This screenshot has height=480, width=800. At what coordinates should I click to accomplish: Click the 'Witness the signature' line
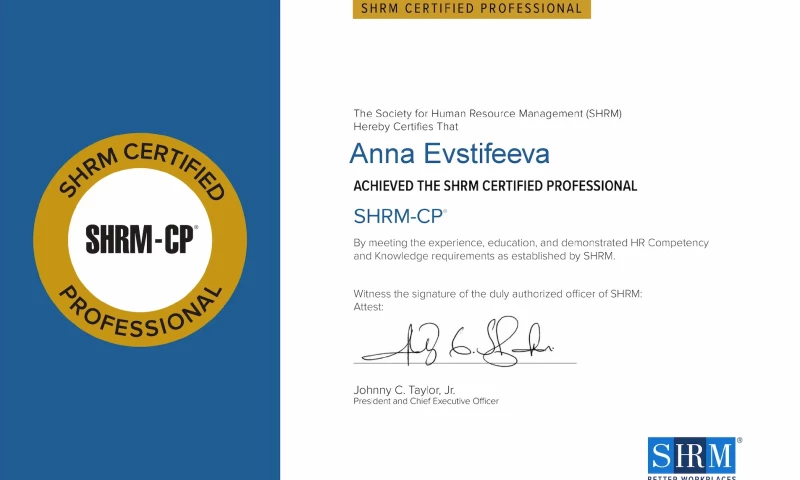click(x=497, y=294)
